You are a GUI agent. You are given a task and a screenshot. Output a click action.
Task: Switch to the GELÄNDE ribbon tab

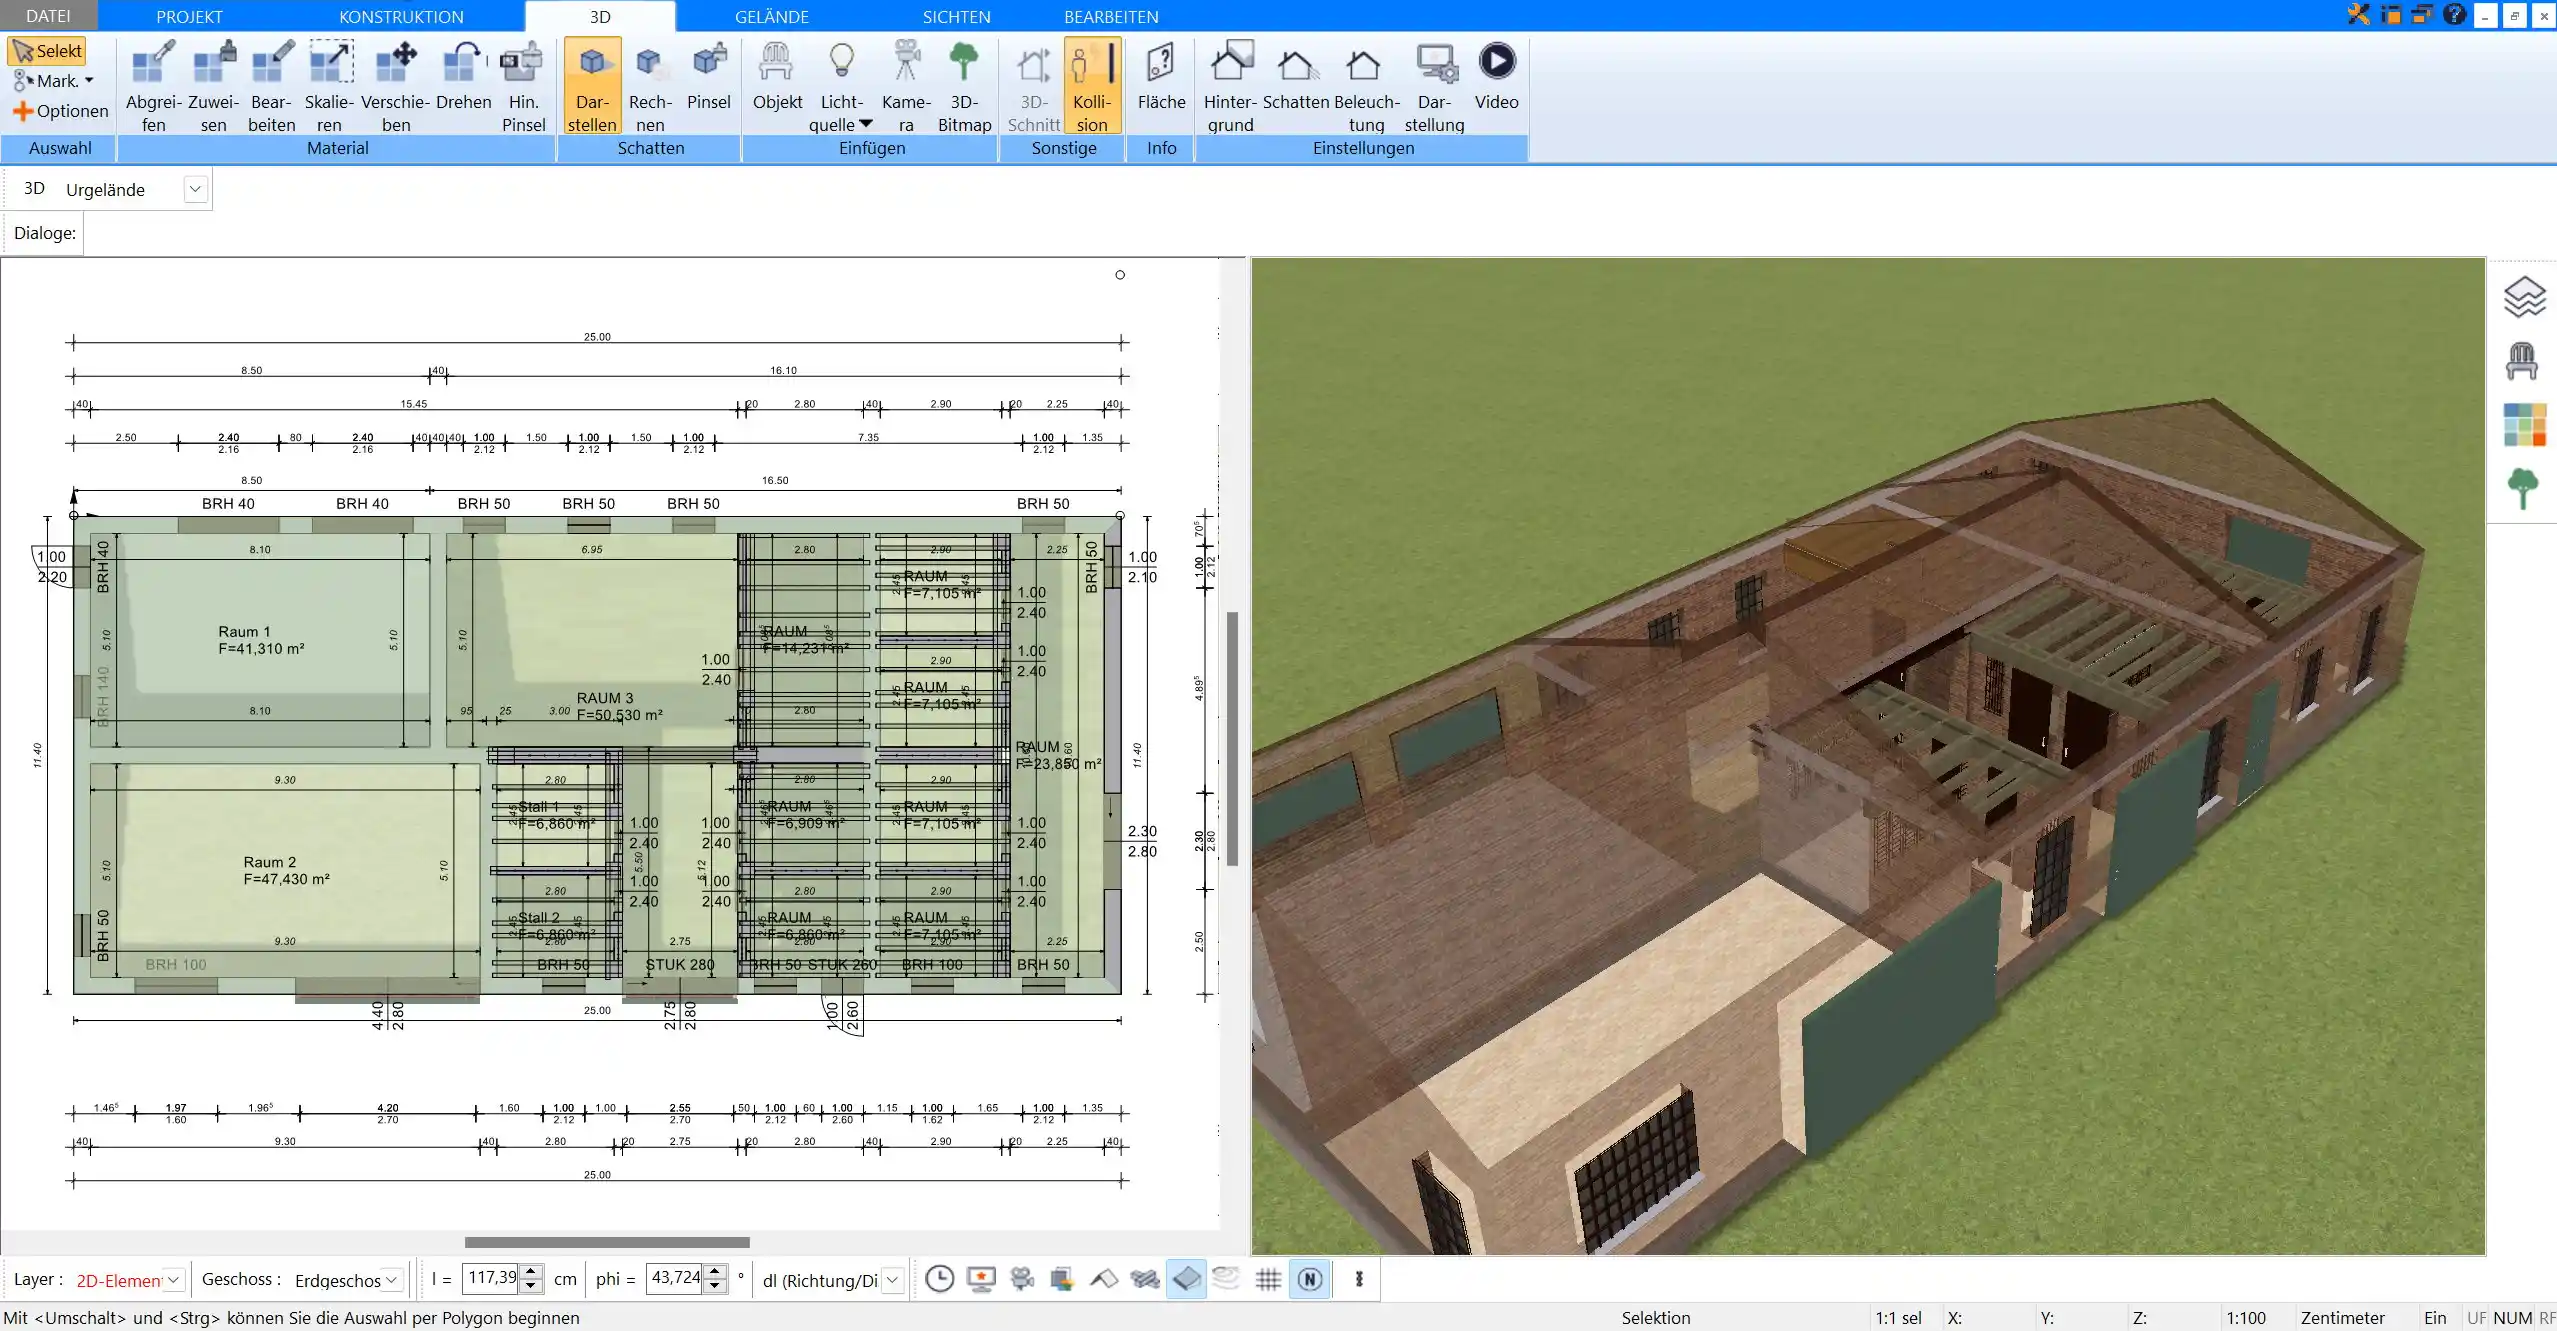[769, 15]
